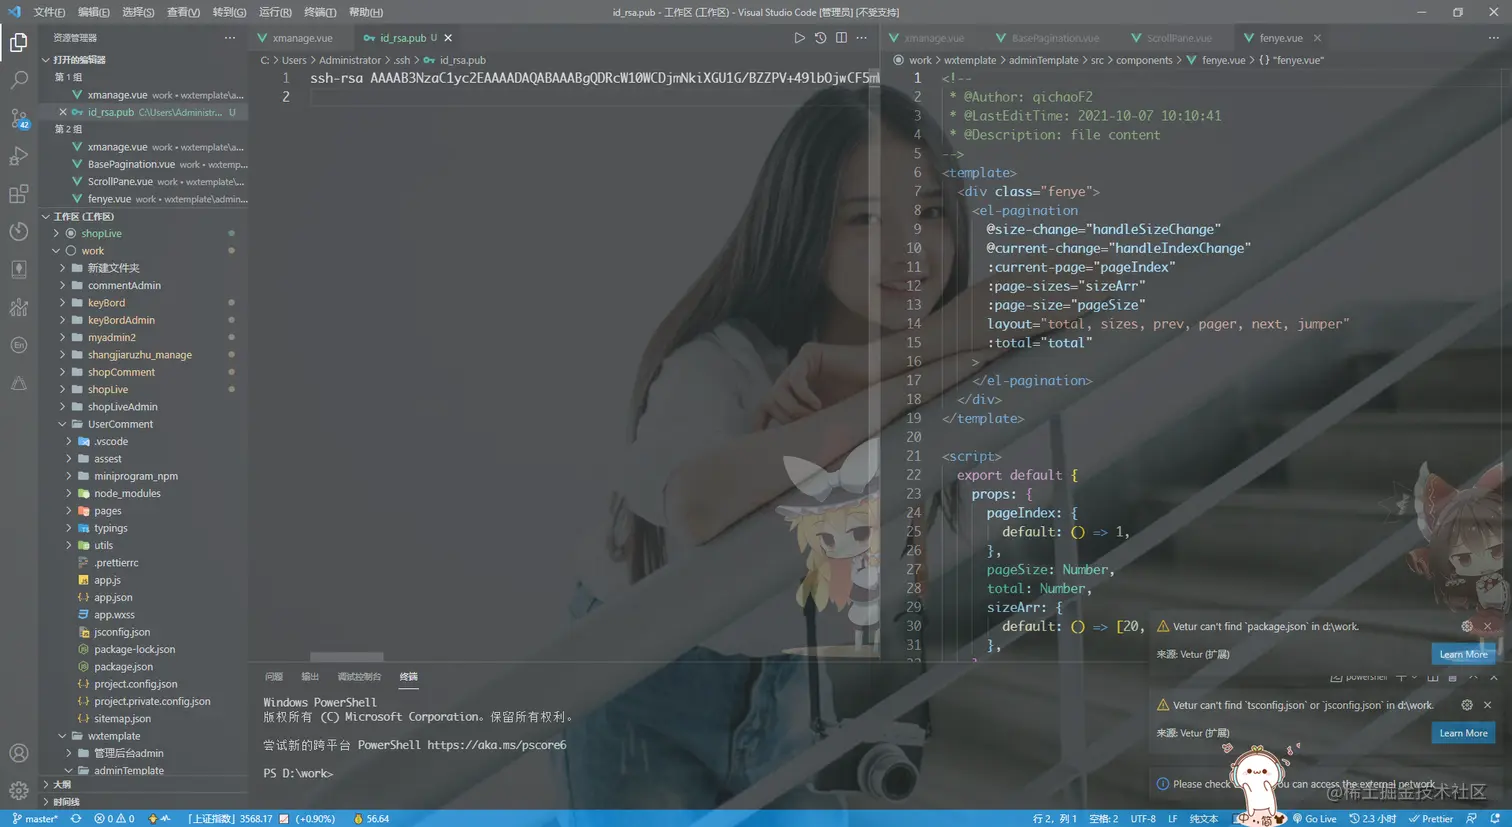
Task: Close id_rsa.pub in the open editors list
Action: (63, 112)
